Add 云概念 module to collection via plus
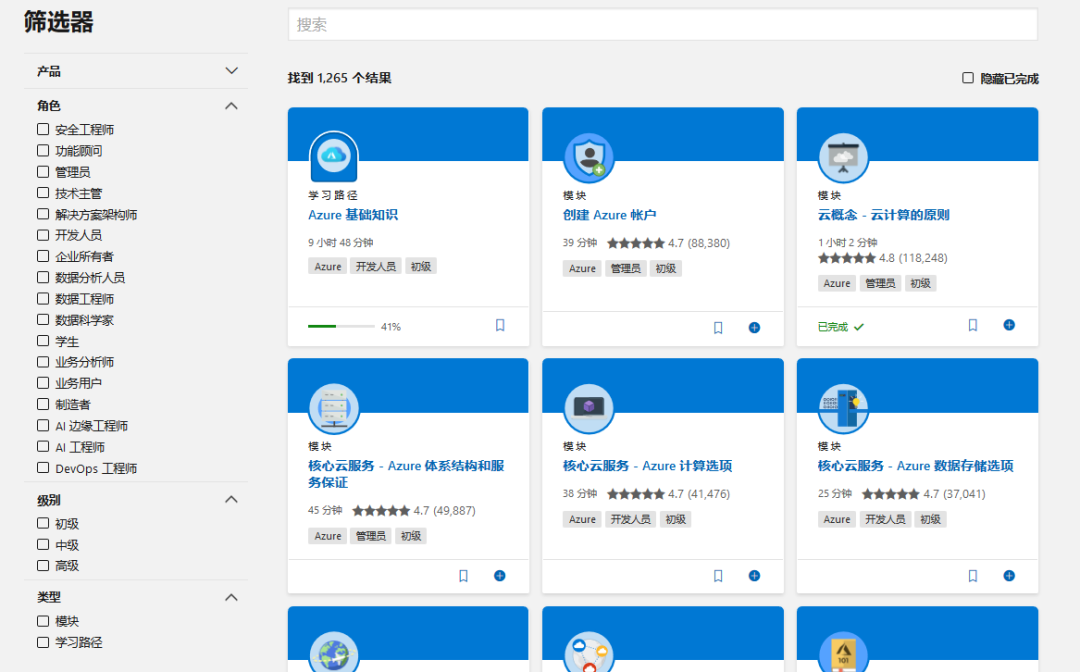 tap(1009, 325)
